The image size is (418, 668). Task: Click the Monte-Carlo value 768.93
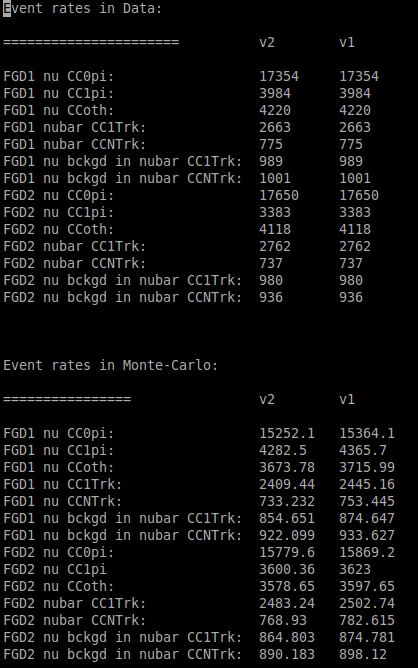[x=283, y=620]
